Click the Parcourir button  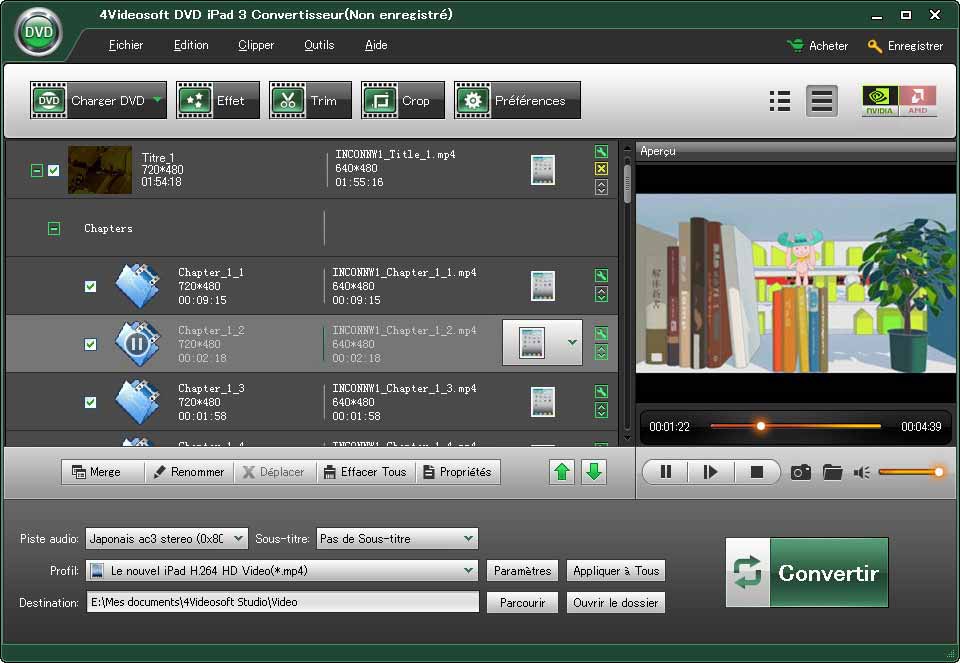pos(522,603)
